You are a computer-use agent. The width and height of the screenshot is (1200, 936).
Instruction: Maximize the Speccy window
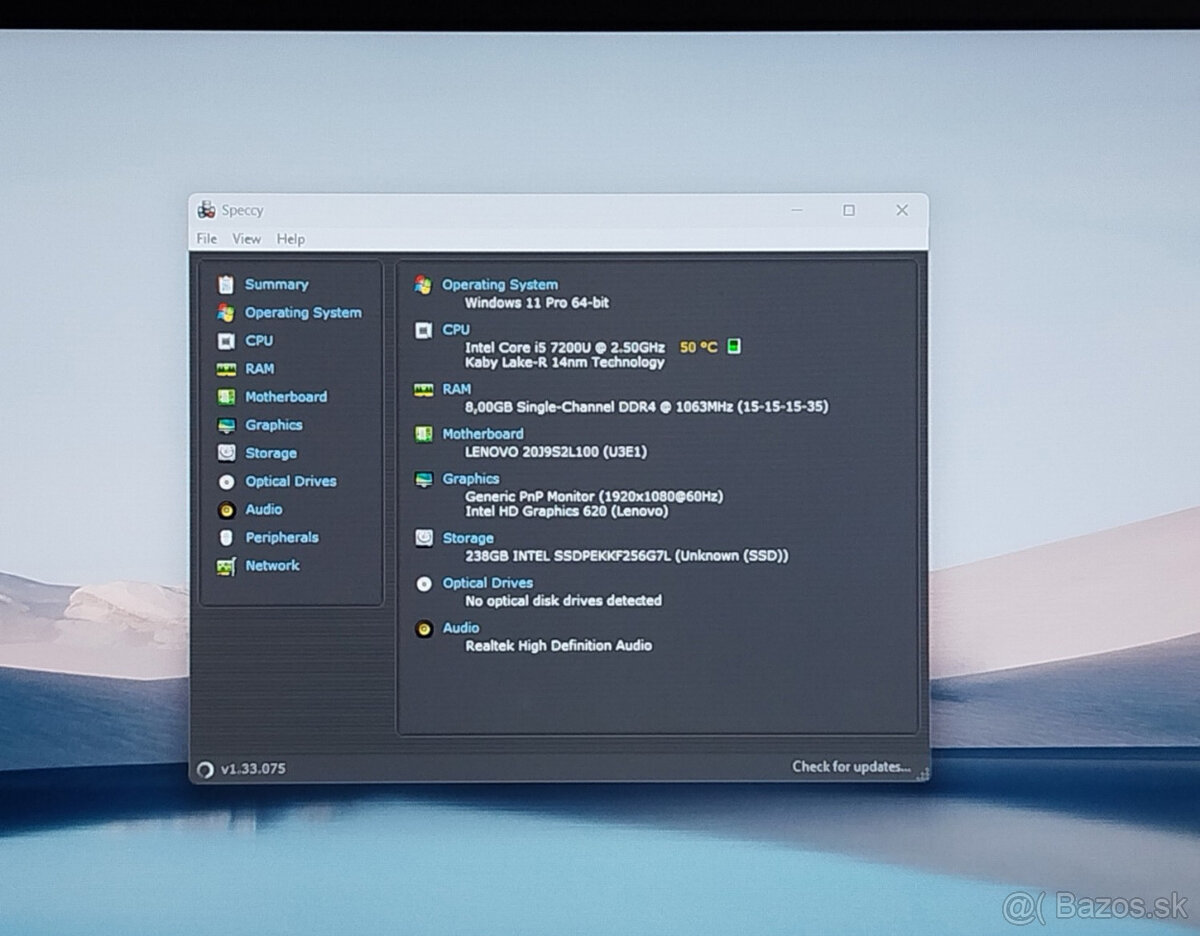849,210
